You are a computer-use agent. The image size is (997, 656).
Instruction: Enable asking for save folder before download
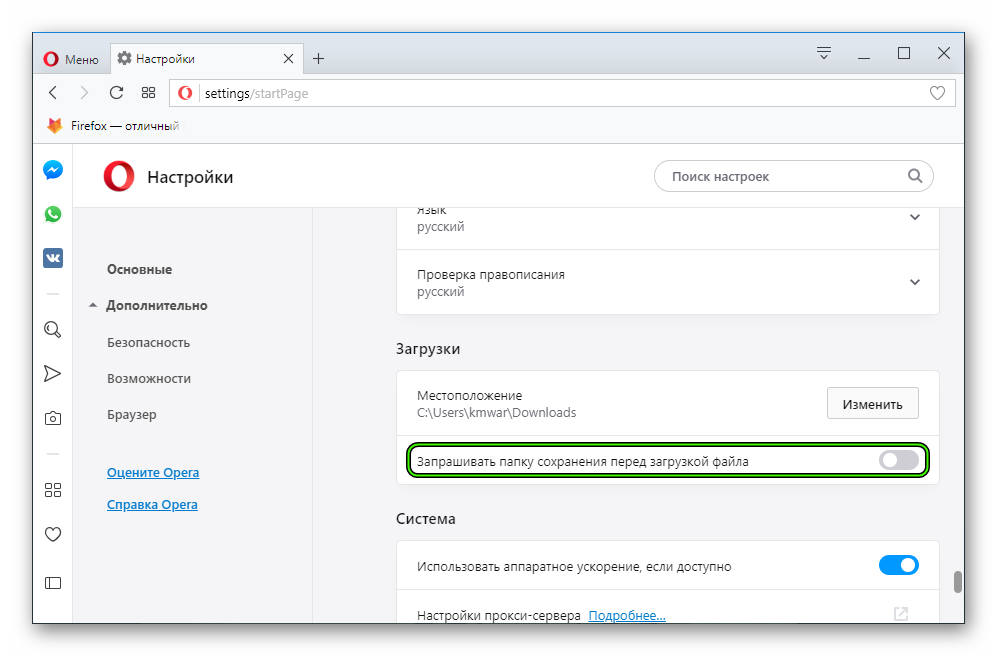898,460
